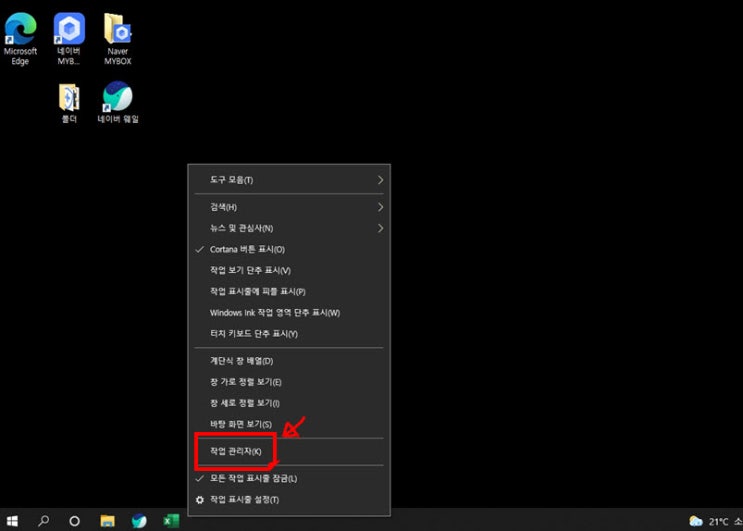
Task: Choose 바탕 화면 보기(S)
Action: coord(289,424)
